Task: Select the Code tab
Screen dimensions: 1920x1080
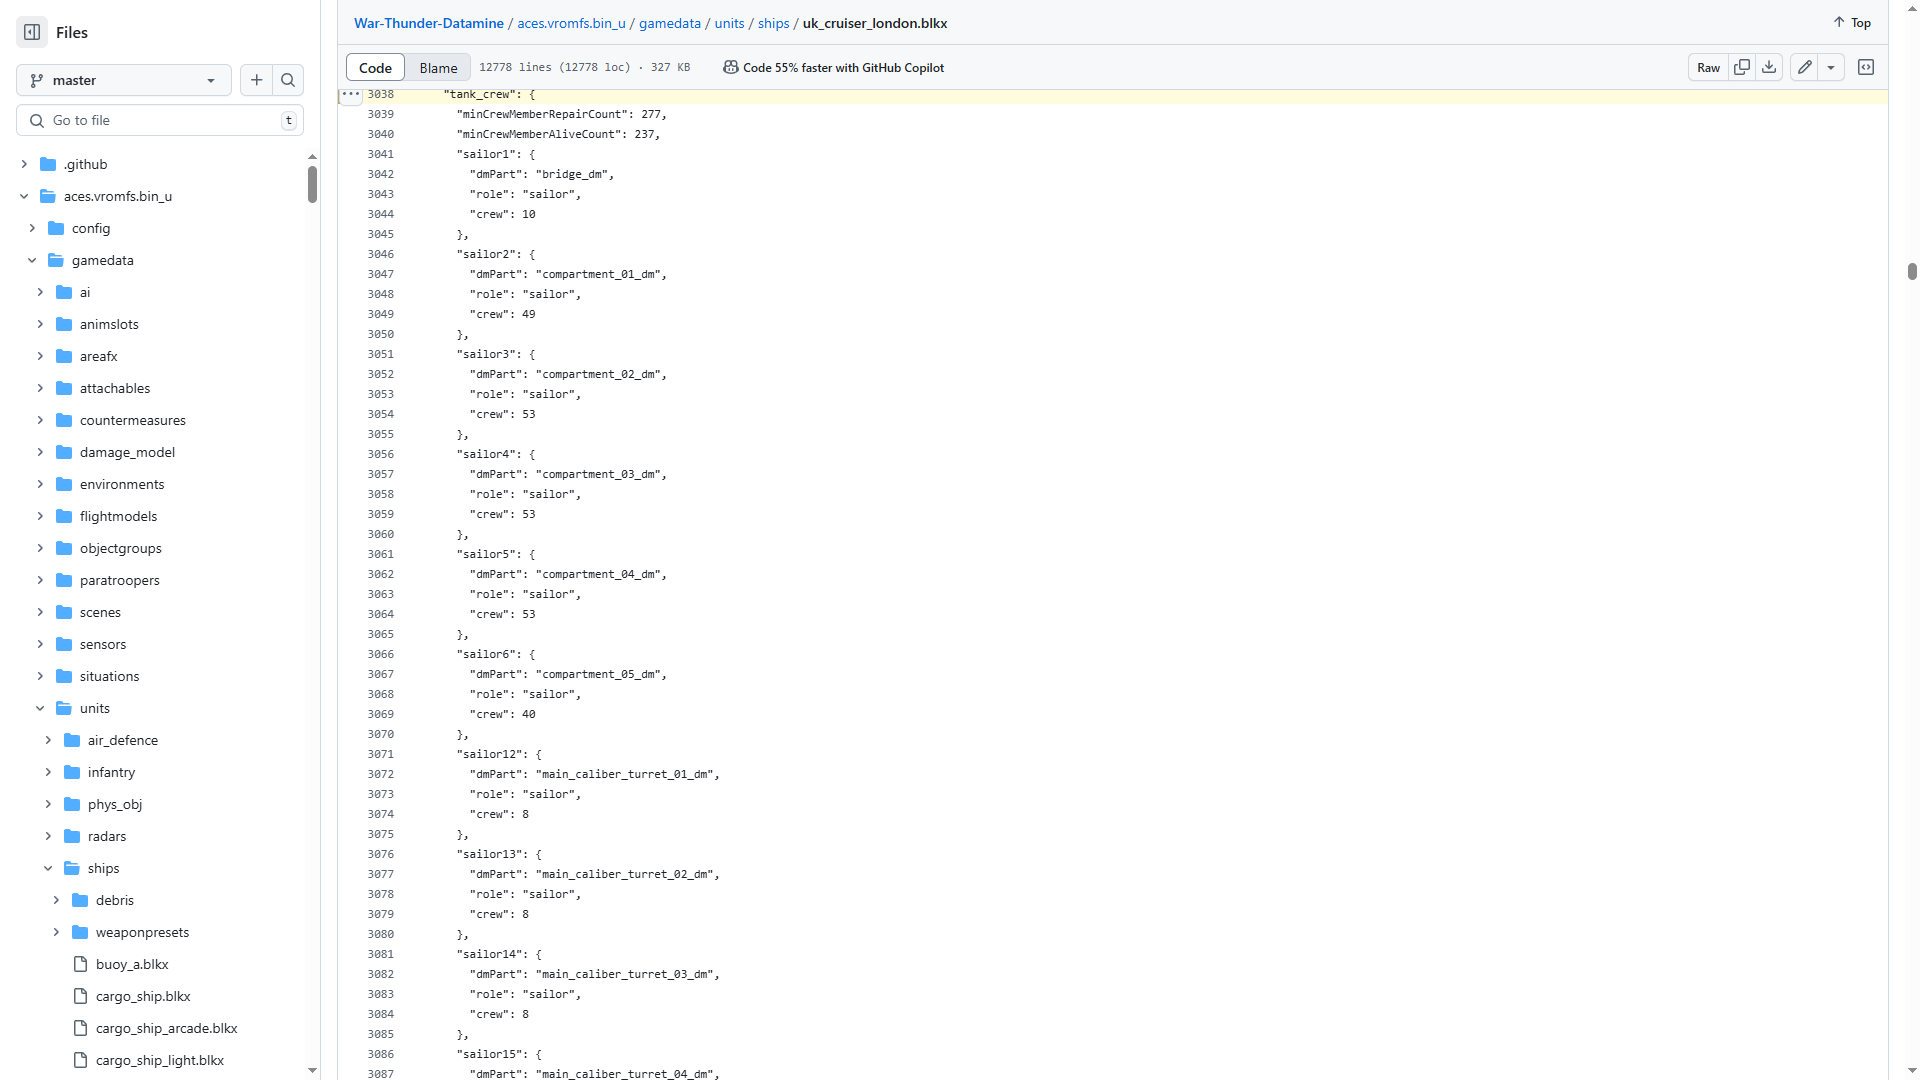Action: pos(375,67)
